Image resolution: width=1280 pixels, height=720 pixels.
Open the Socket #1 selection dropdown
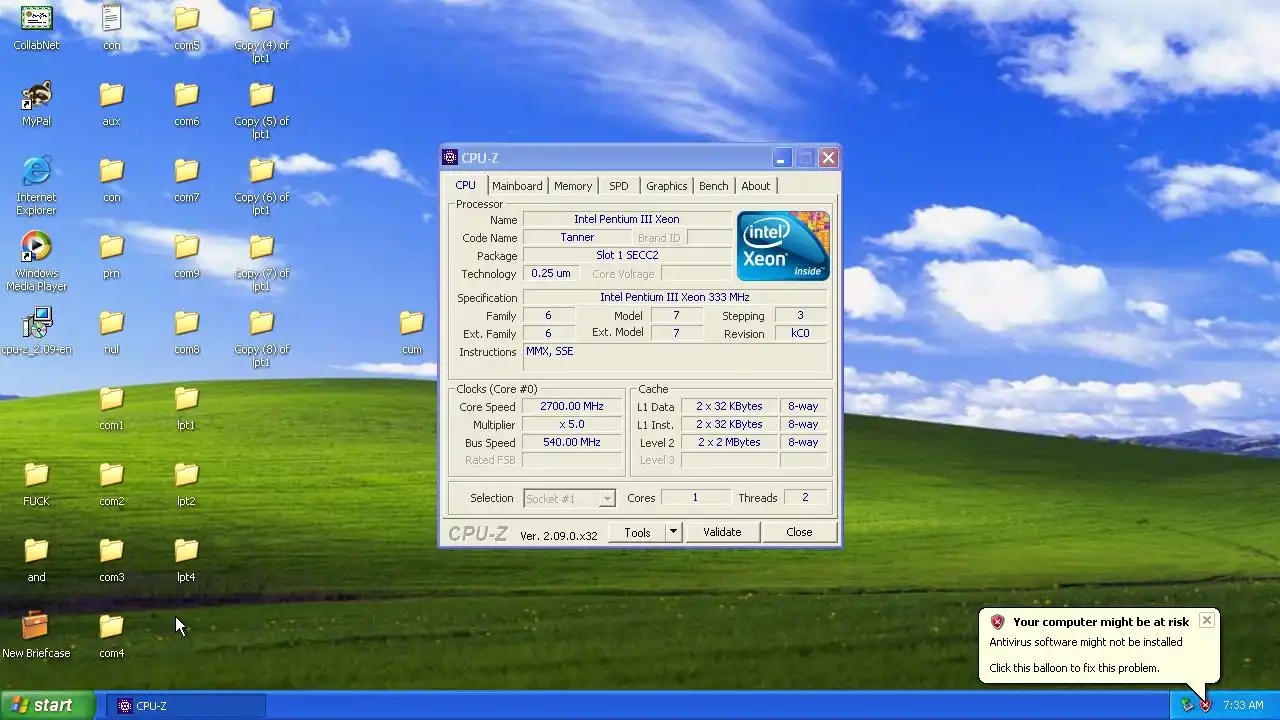(x=569, y=498)
